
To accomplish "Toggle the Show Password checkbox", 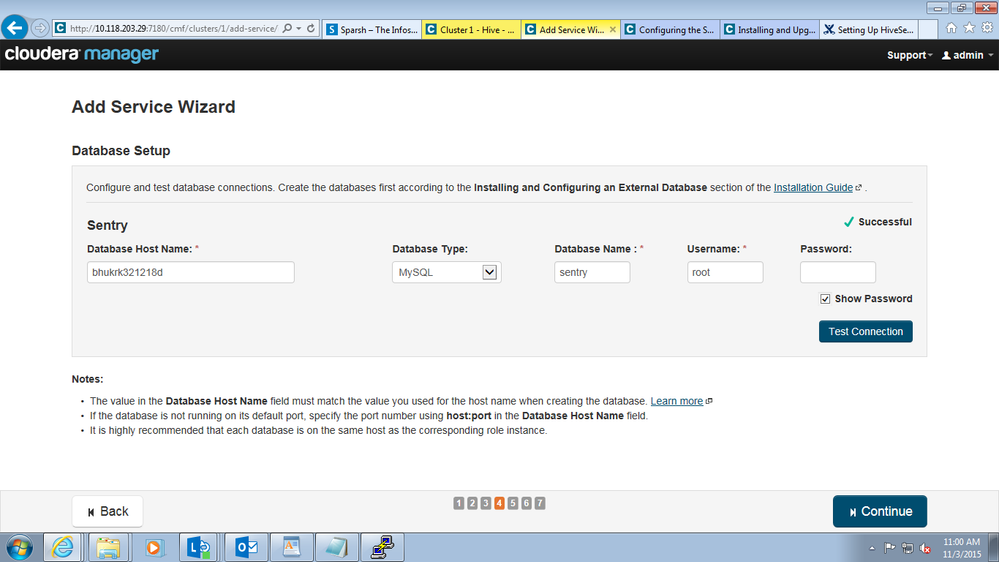I will click(825, 299).
